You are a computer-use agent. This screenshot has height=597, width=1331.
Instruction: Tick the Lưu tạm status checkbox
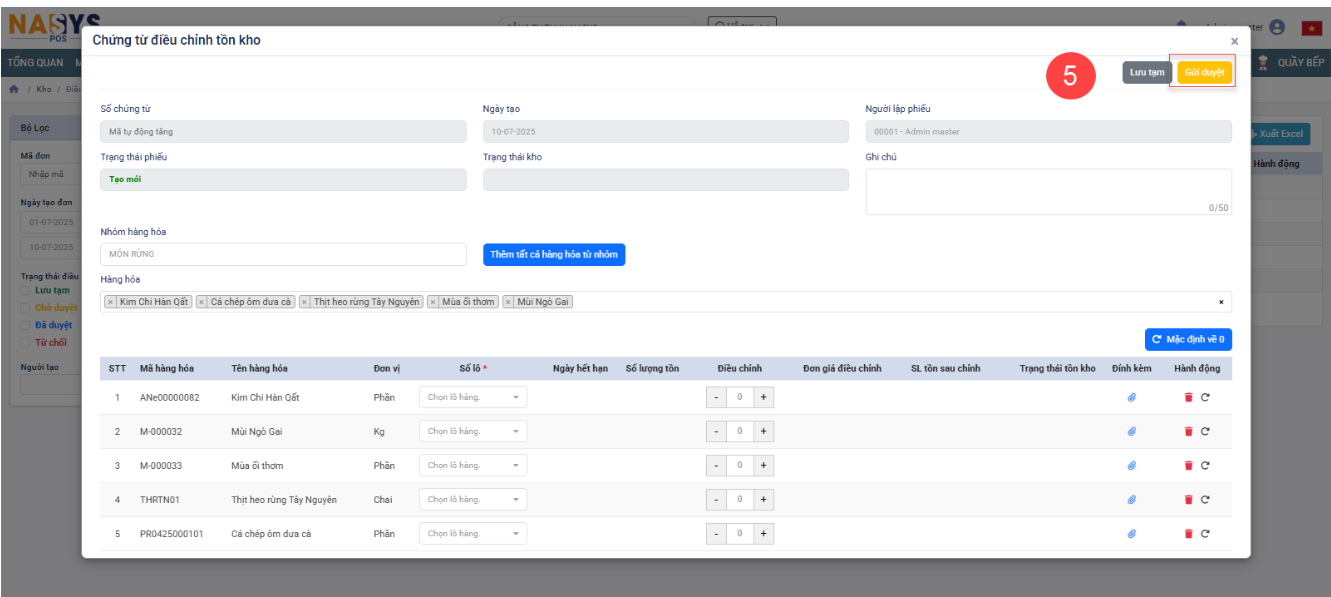[x=27, y=290]
